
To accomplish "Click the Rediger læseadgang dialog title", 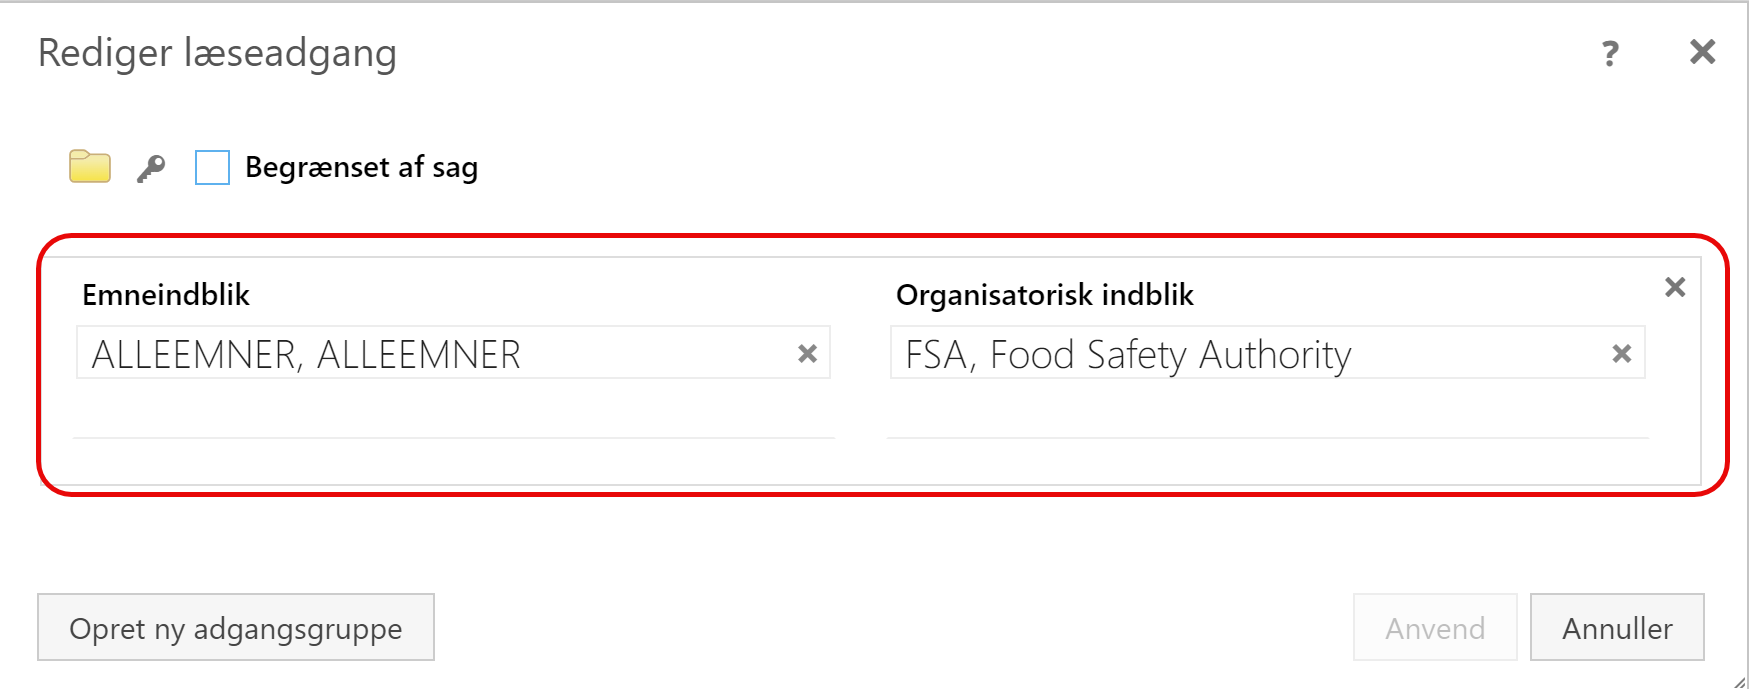I will (217, 53).
